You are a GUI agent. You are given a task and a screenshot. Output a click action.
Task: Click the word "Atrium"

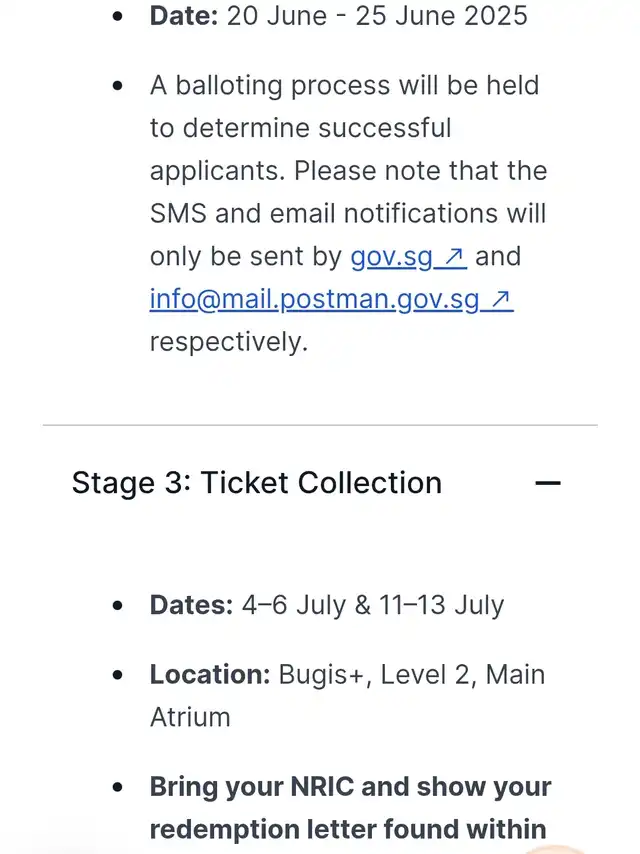point(190,717)
